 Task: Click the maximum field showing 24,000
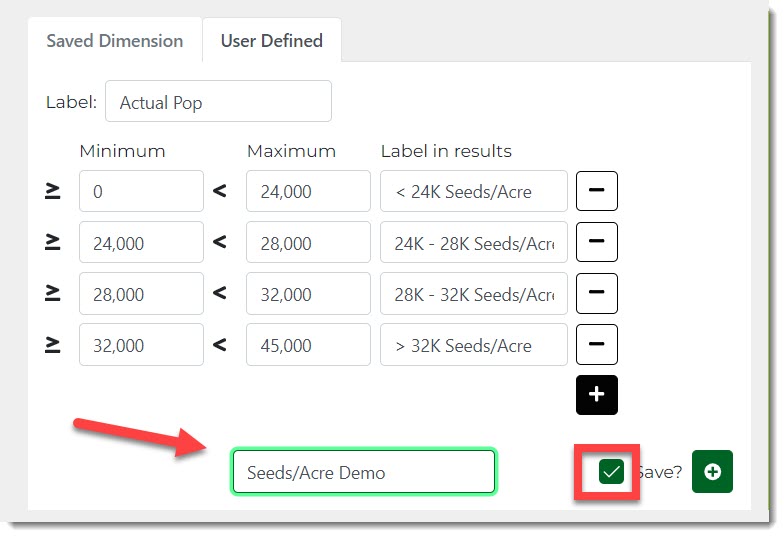(x=308, y=191)
